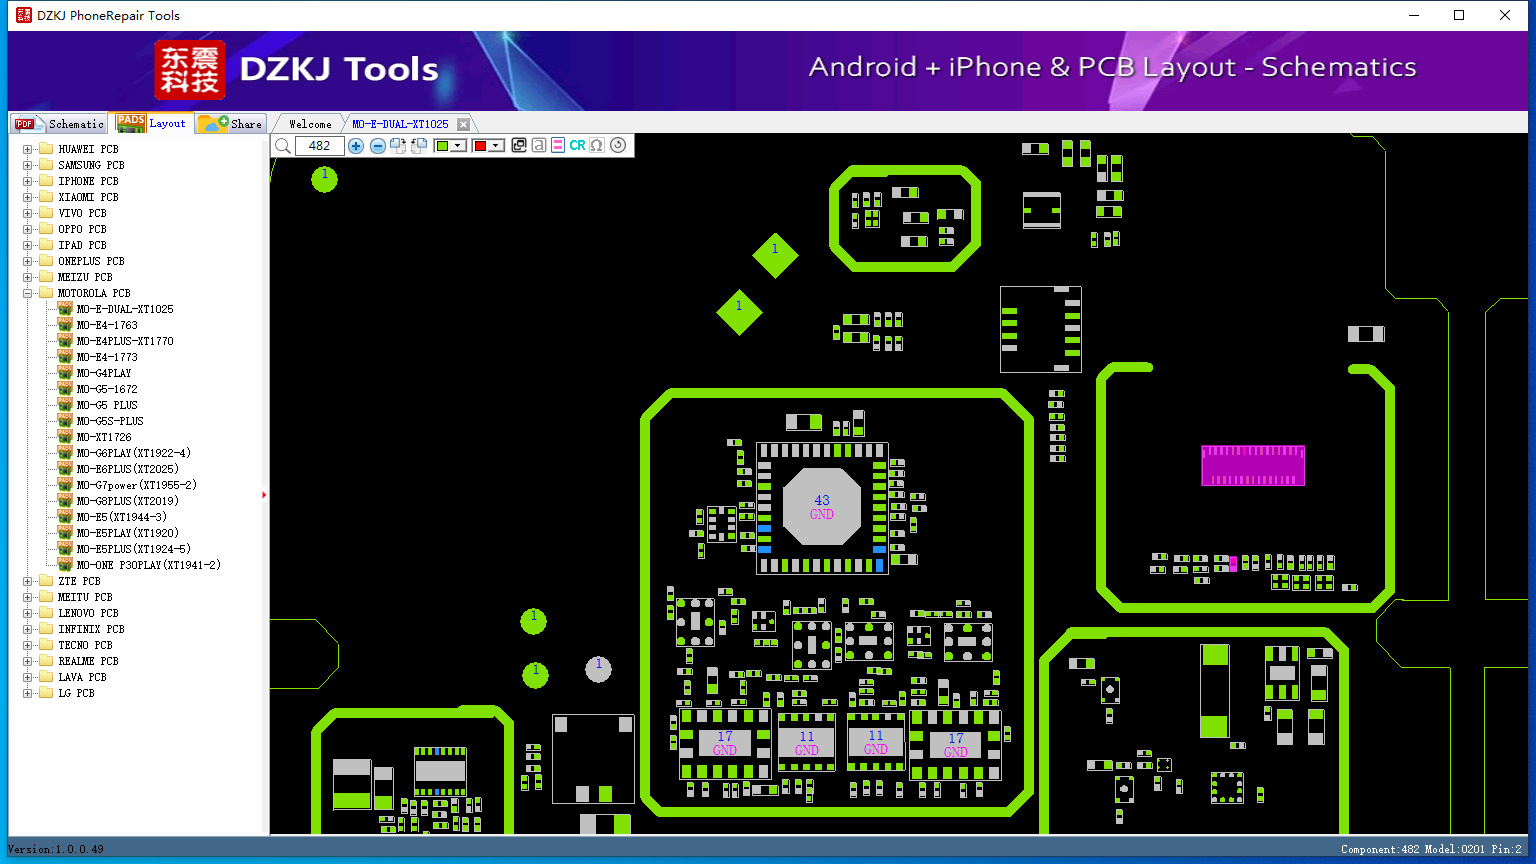Screen dimensions: 1536x864
Task: Click the octagonal pad labeled 43 GND
Action: pos(821,506)
